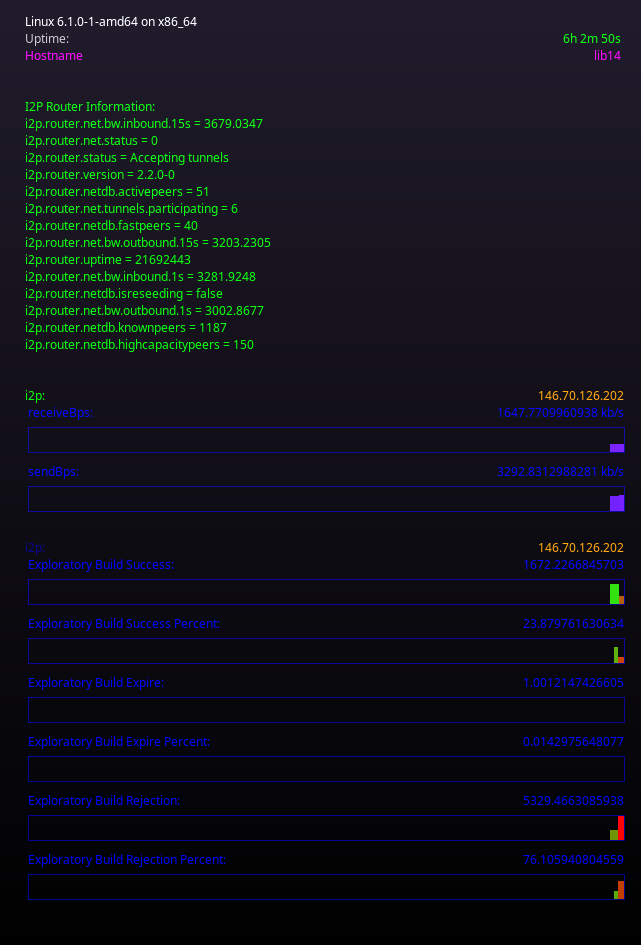Click the 1647.7709960938 kb/s value
This screenshot has width=641, height=945.
pyautogui.click(x=560, y=413)
